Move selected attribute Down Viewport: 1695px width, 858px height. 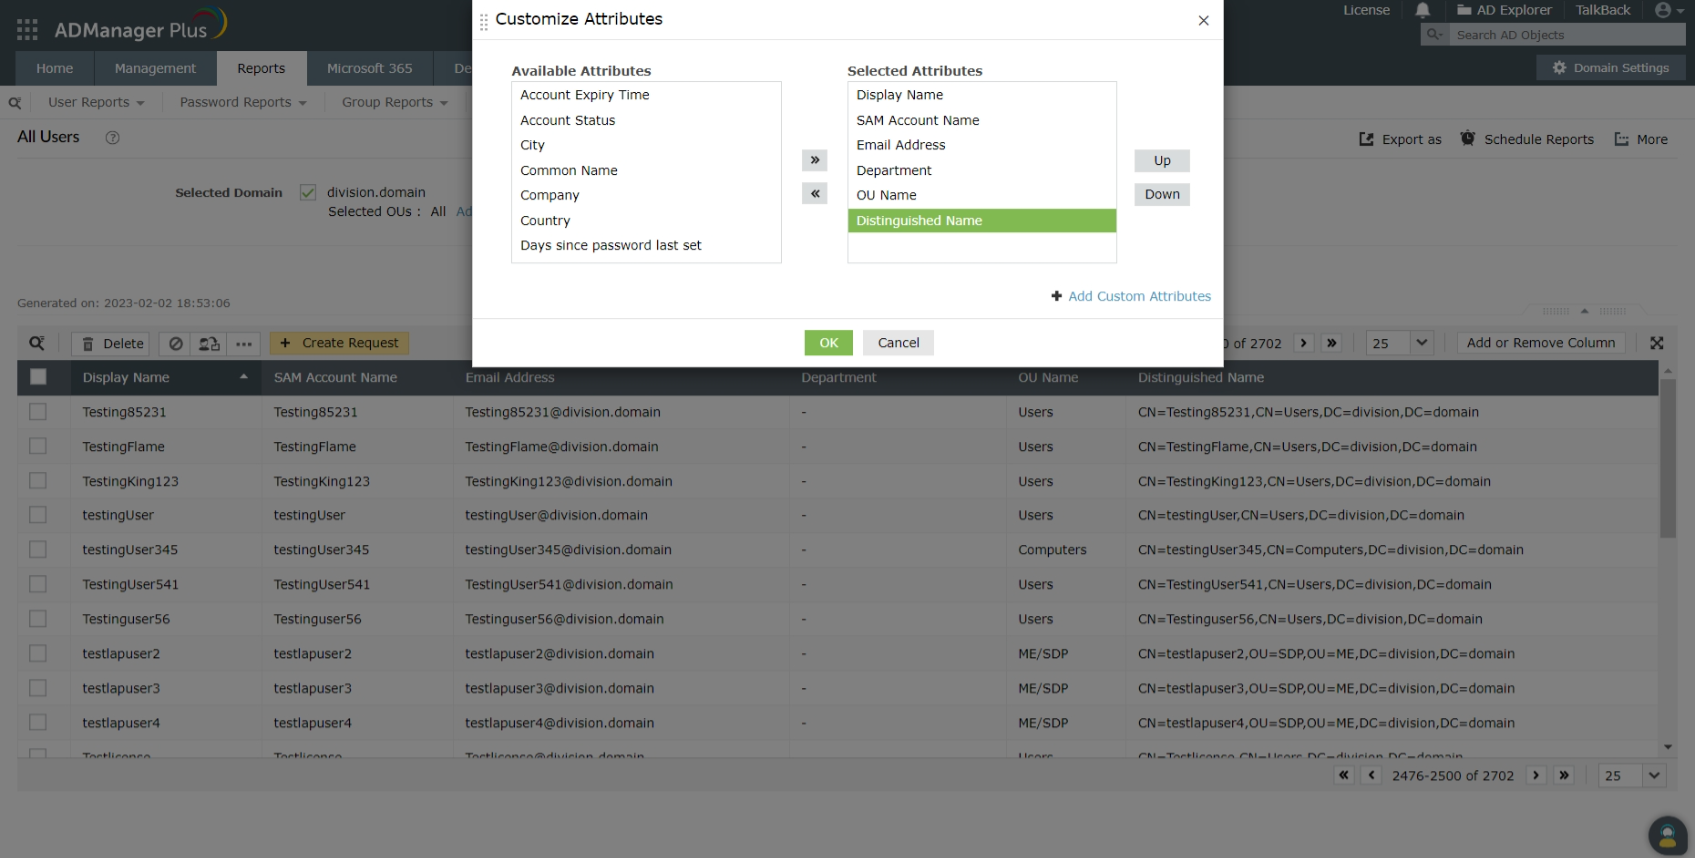pos(1162,194)
